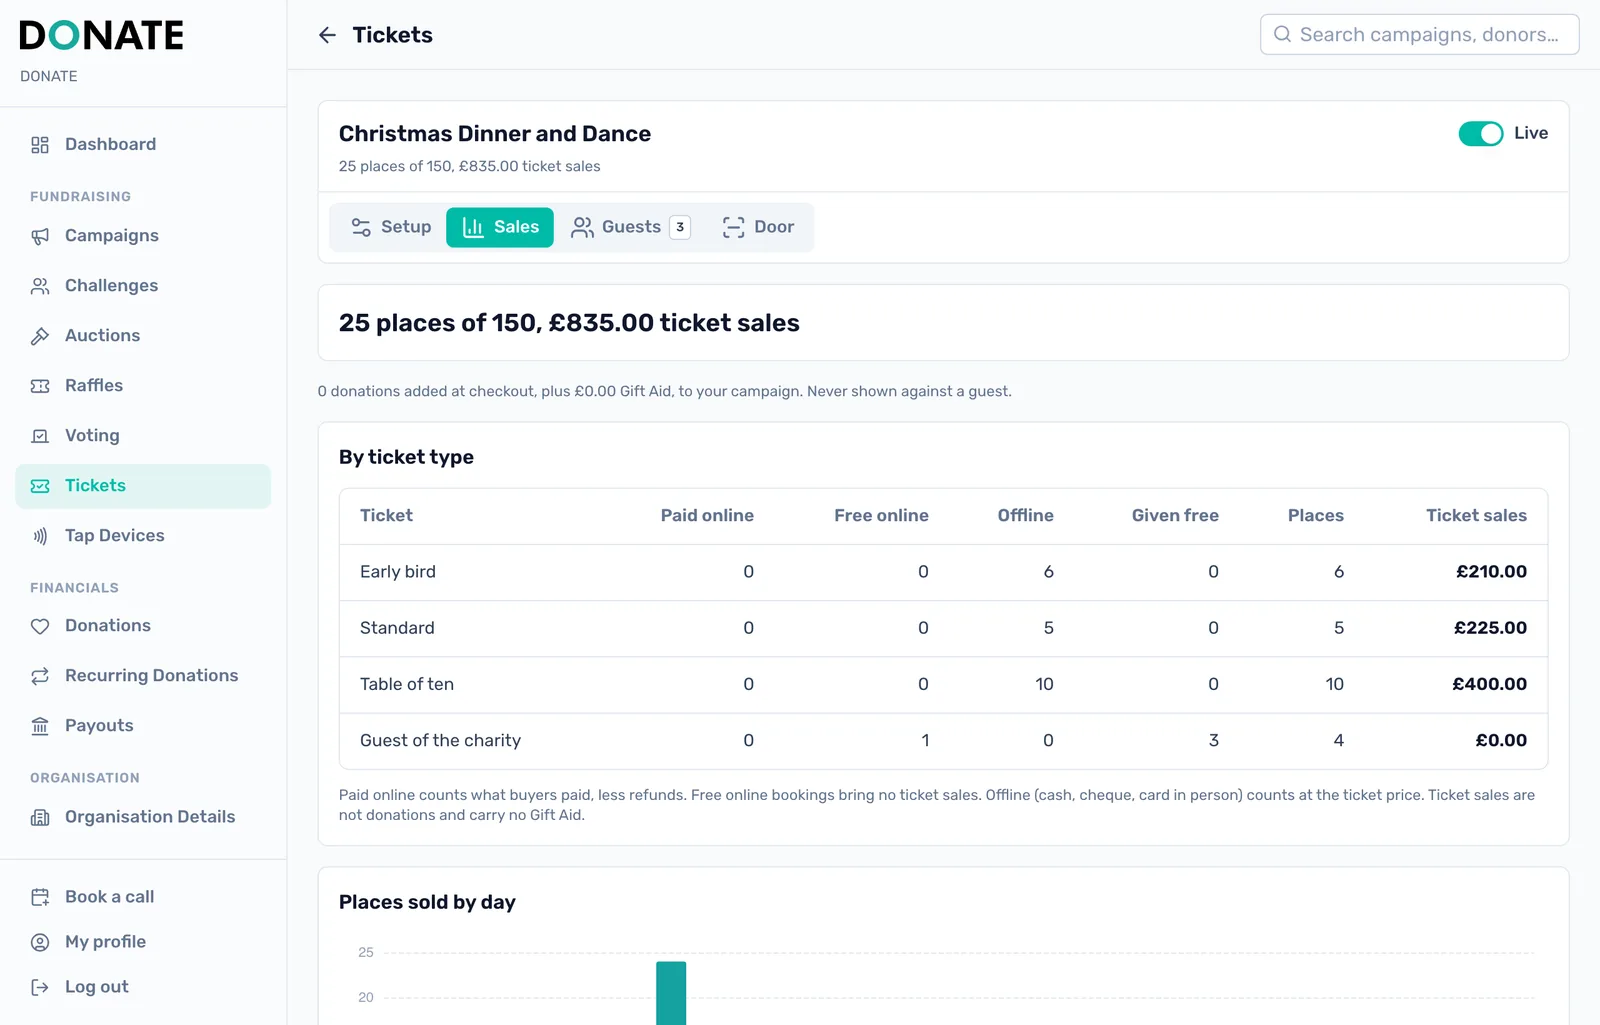Open Organisation Details page

143,817
